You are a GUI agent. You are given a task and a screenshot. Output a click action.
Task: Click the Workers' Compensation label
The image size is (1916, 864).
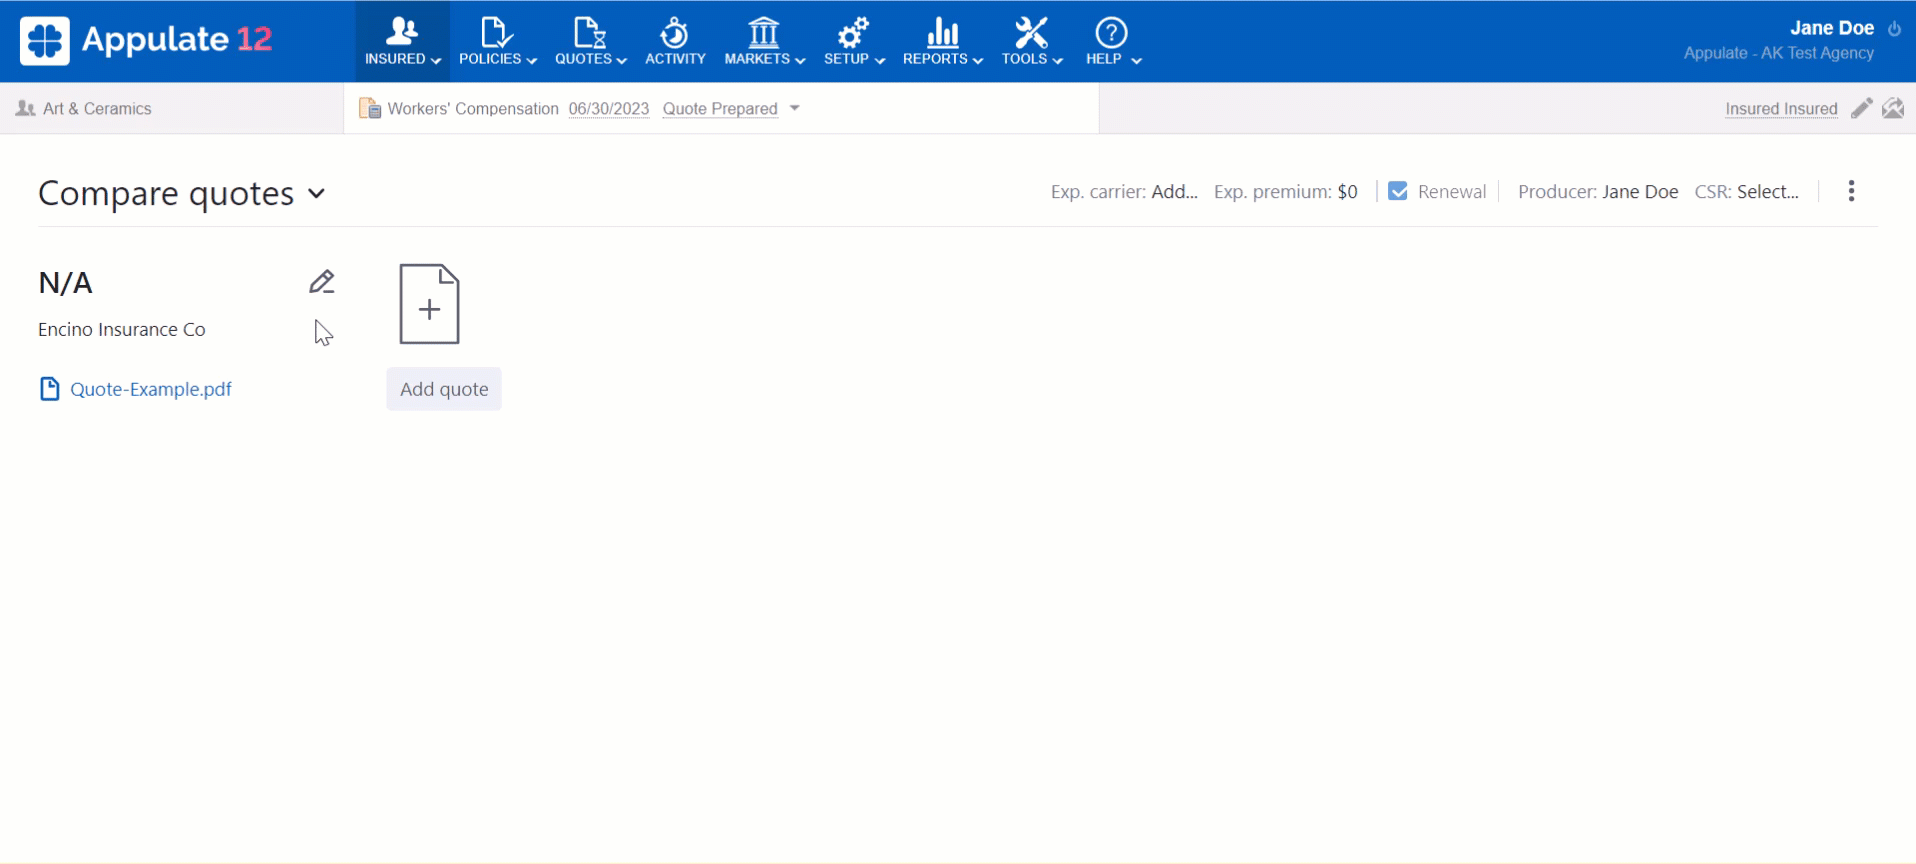473,109
